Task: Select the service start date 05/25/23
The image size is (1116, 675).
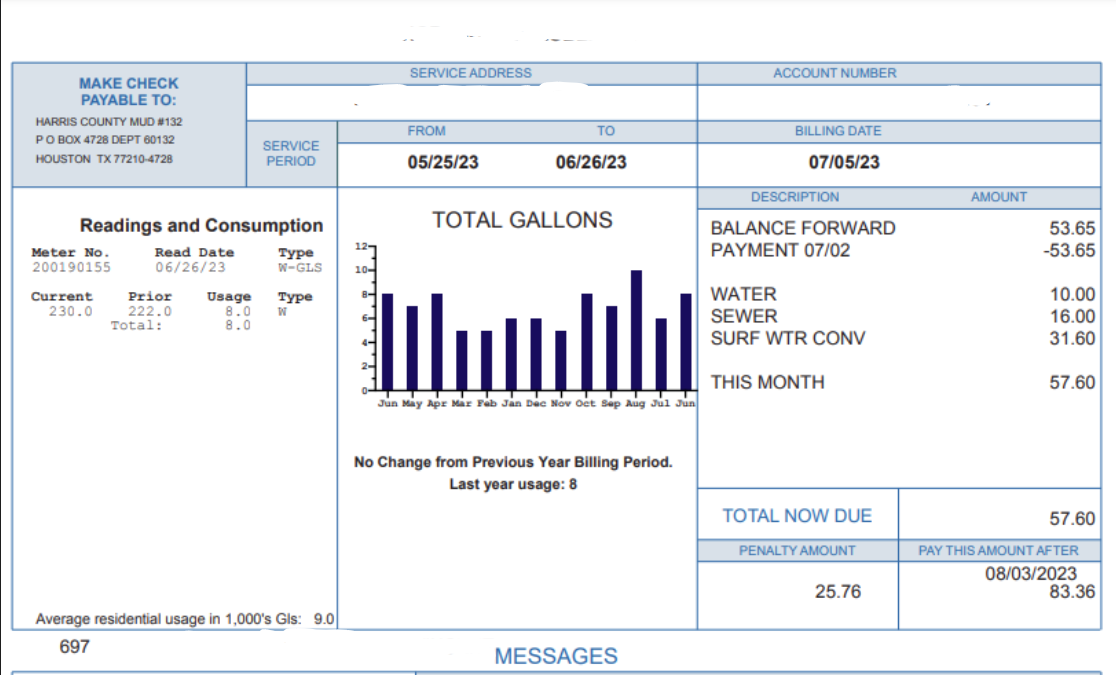Action: pos(443,162)
